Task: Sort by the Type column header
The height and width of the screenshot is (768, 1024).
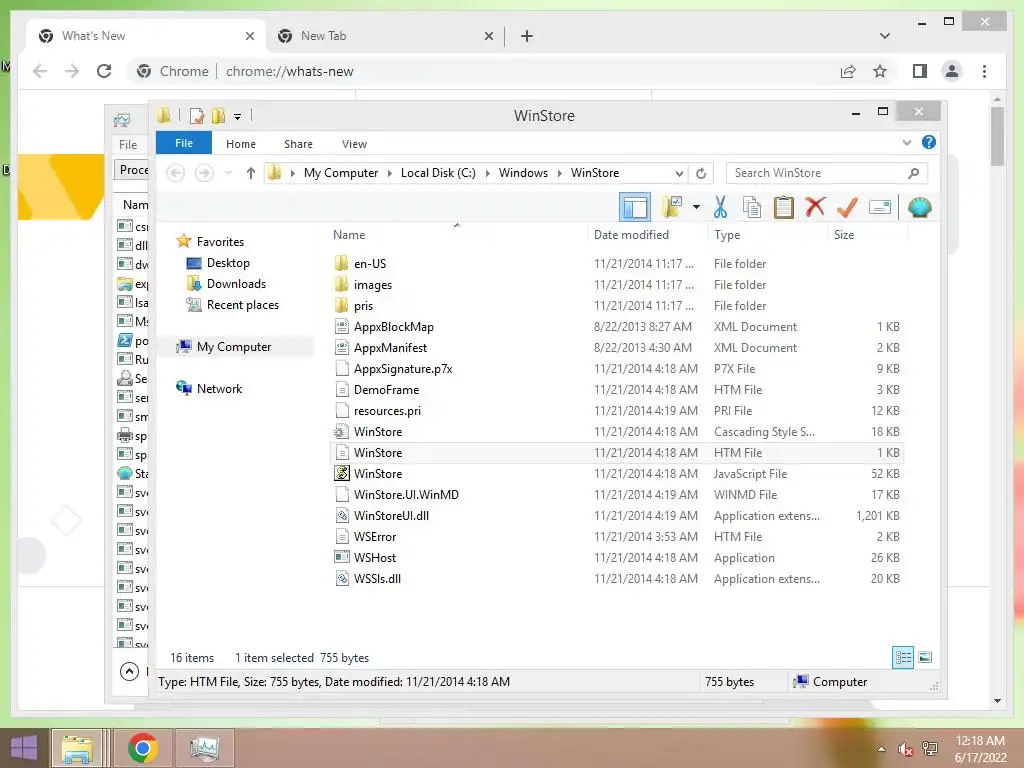Action: [727, 234]
